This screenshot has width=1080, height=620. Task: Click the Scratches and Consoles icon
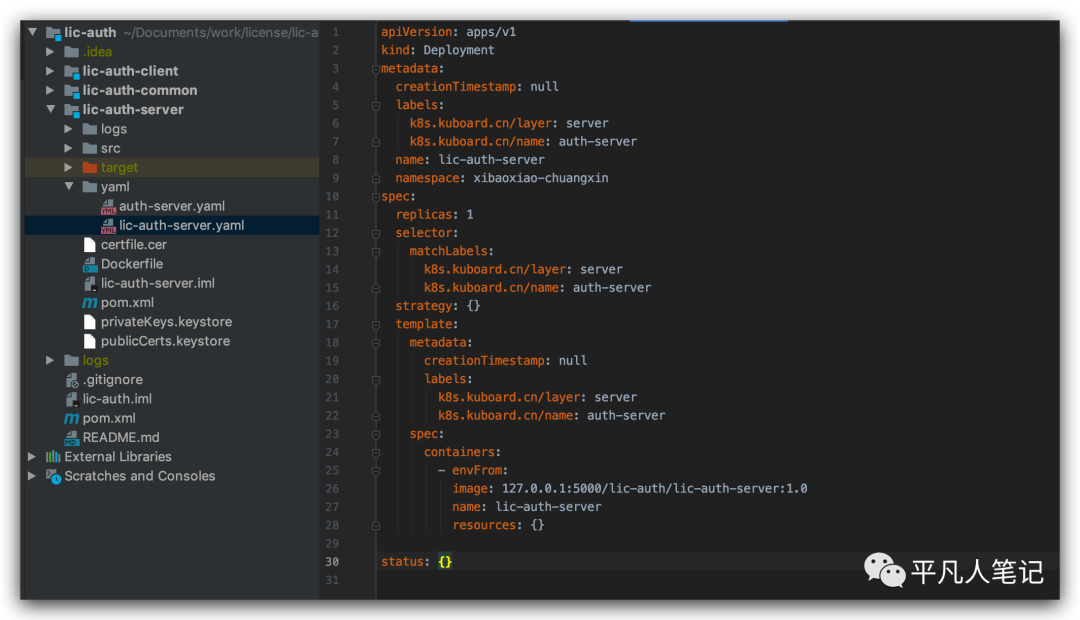[x=53, y=477]
